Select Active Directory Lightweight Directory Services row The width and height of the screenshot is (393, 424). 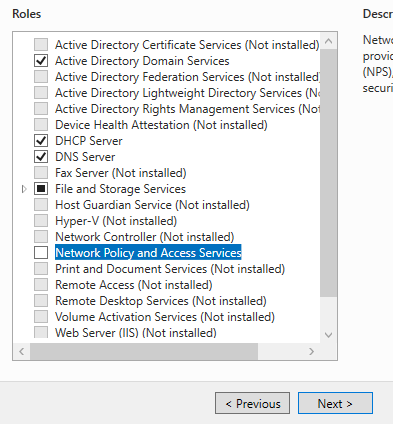(187, 93)
